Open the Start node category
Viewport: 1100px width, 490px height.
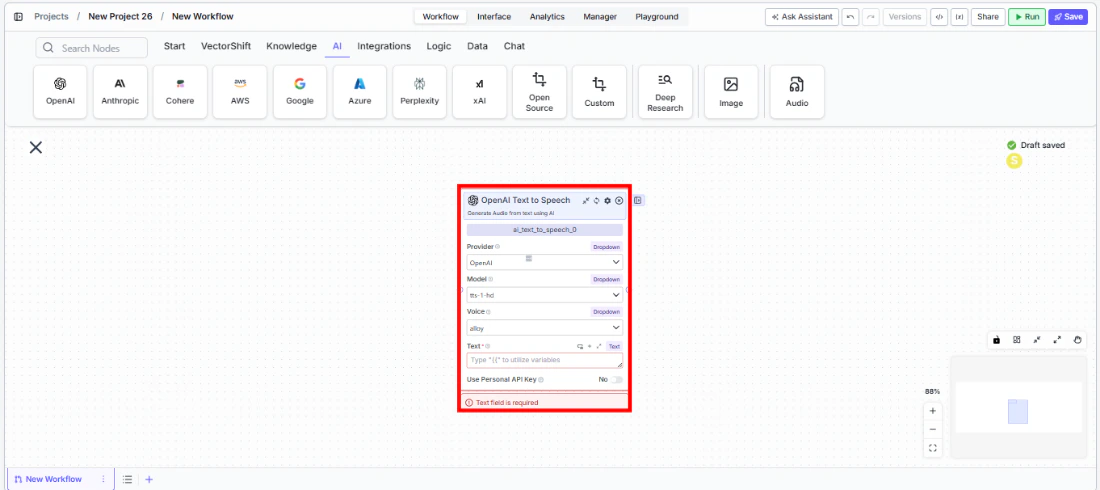coord(175,46)
